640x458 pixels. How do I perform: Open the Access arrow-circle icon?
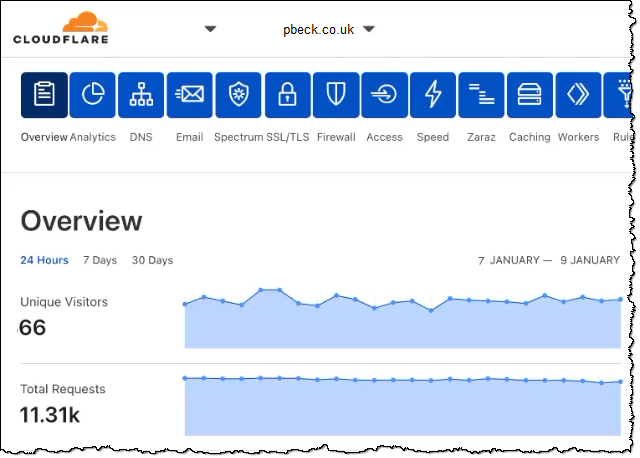coord(384,95)
